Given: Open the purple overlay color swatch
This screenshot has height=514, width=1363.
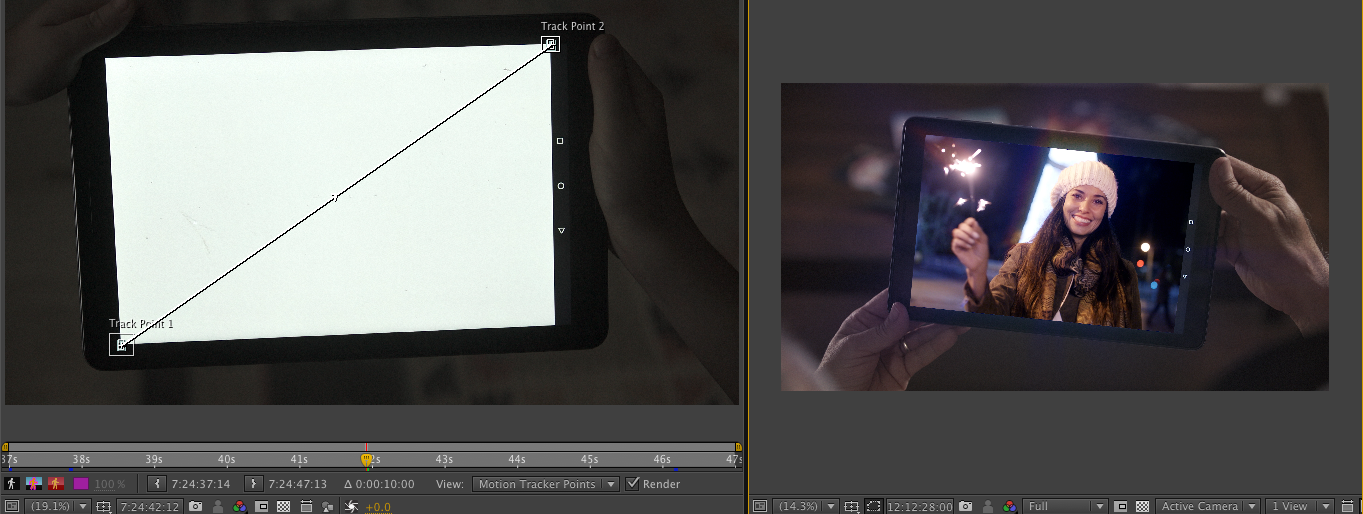Looking at the screenshot, I should click(81, 484).
